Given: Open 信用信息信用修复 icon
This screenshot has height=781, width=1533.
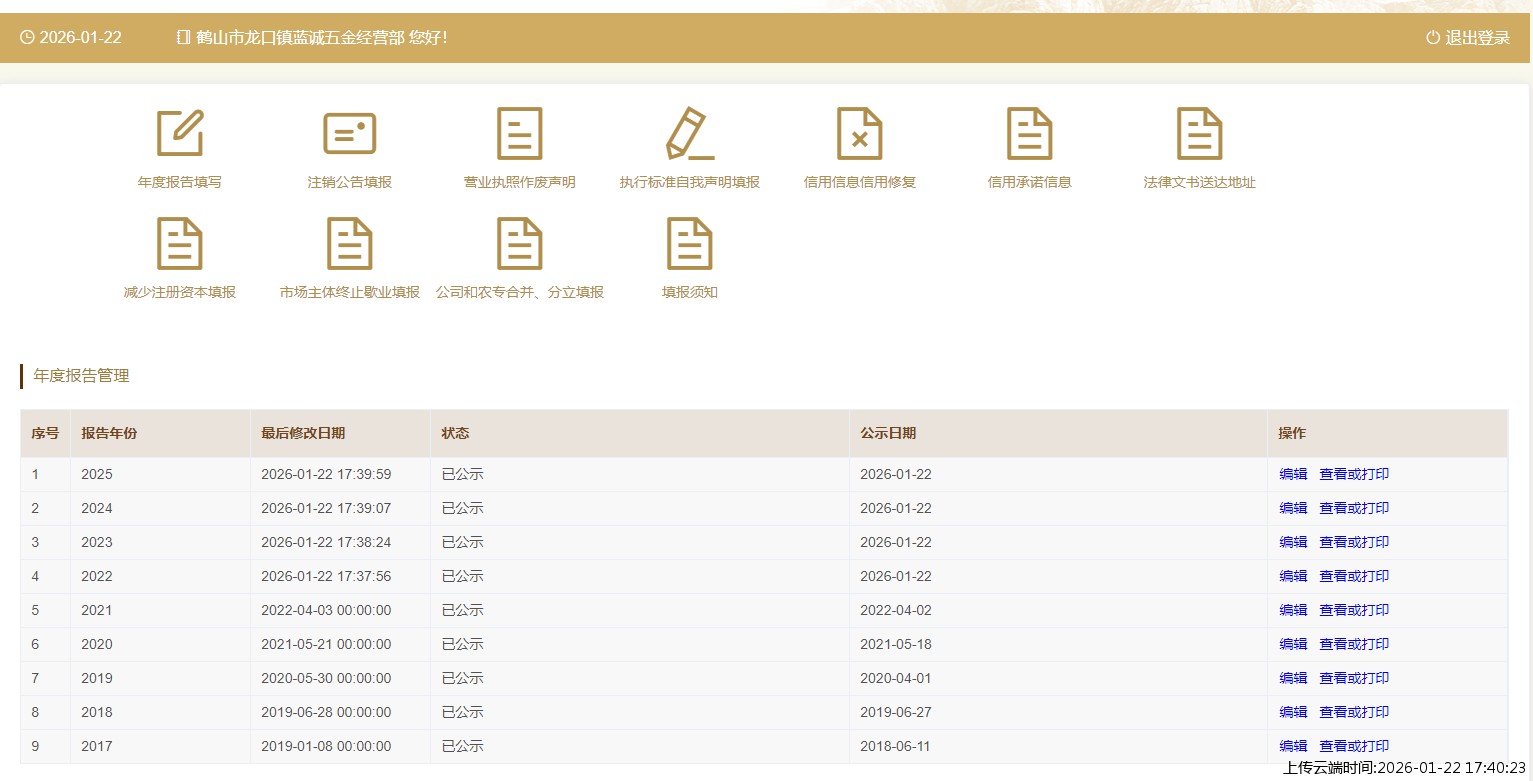Looking at the screenshot, I should (x=859, y=133).
